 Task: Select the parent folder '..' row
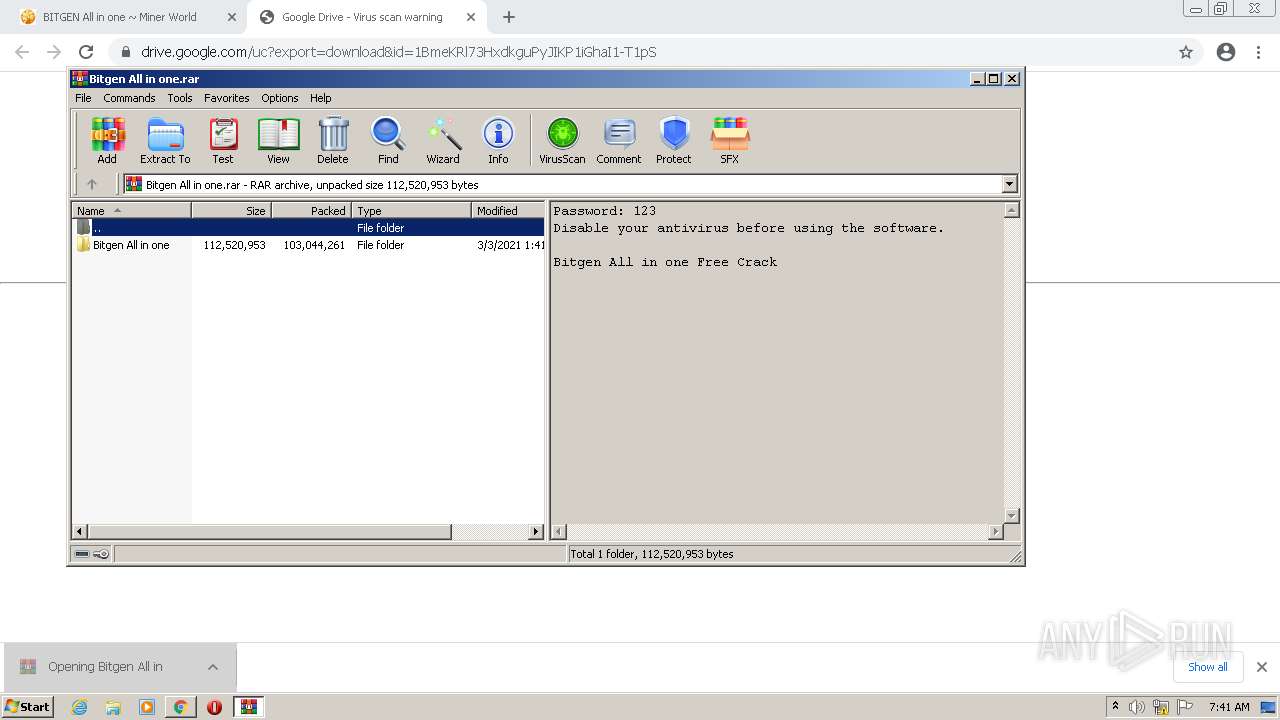tap(308, 228)
